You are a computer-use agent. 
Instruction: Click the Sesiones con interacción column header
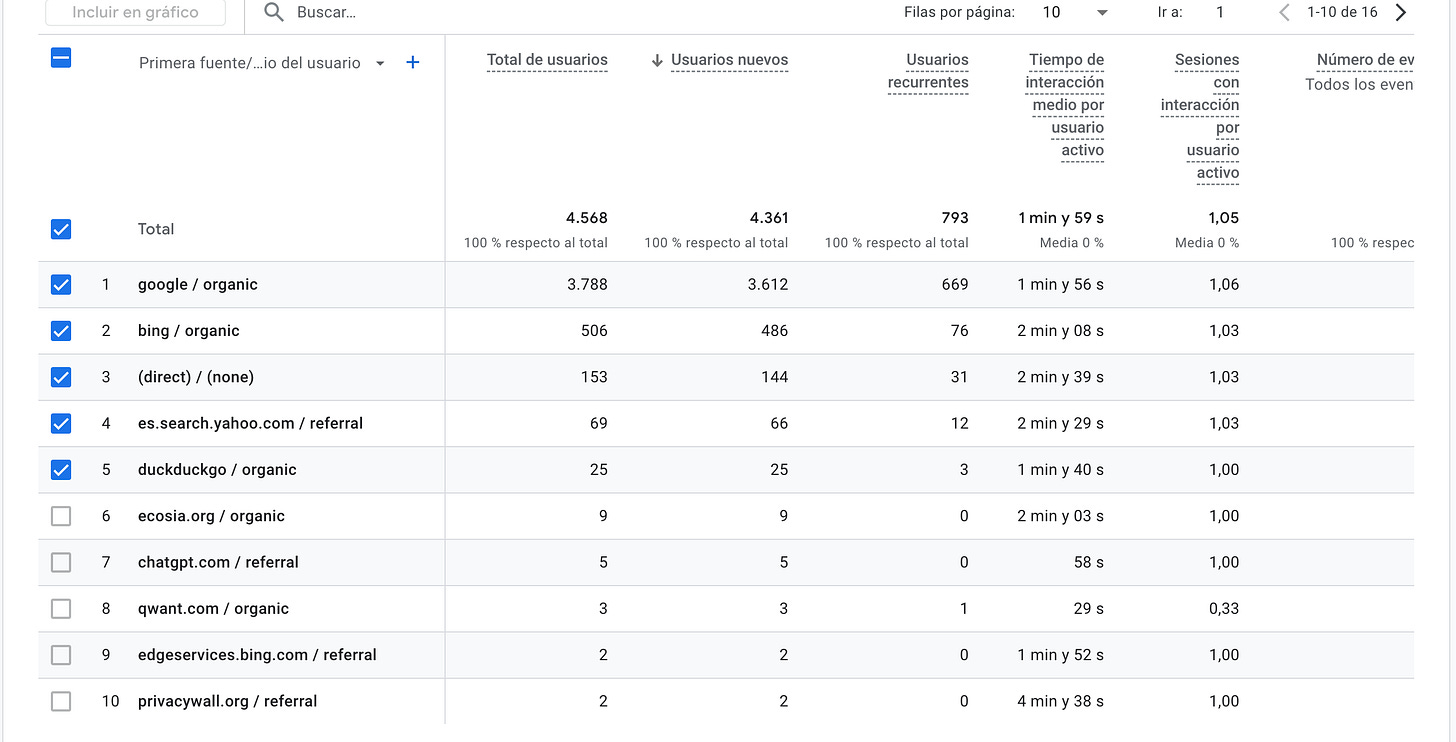click(1200, 116)
